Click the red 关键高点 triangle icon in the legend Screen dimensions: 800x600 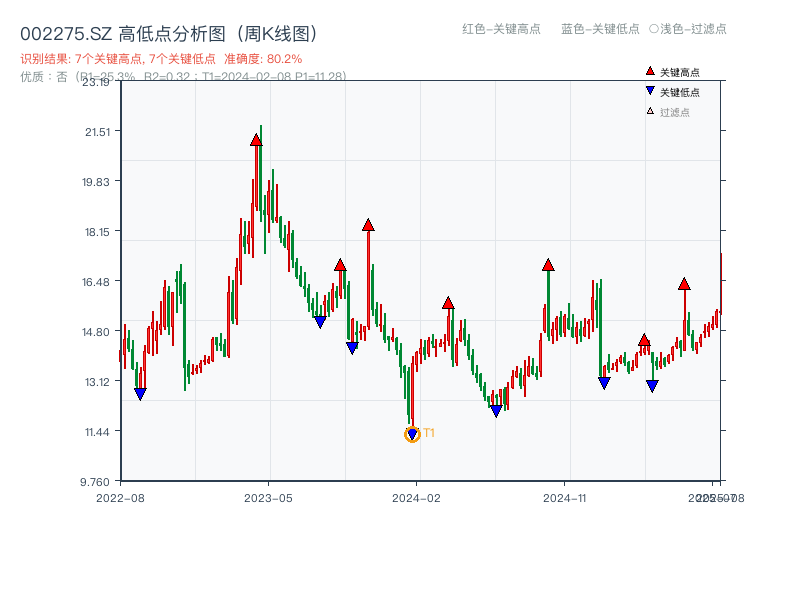(x=648, y=71)
